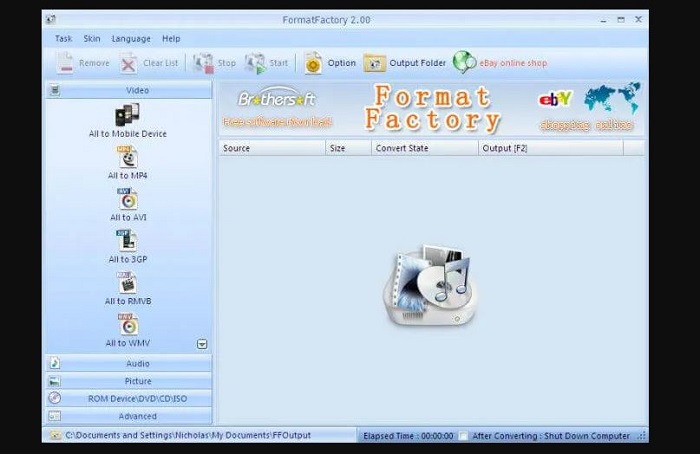The height and width of the screenshot is (454, 700).
Task: Click the eBay online shop link text
Action: 513,63
